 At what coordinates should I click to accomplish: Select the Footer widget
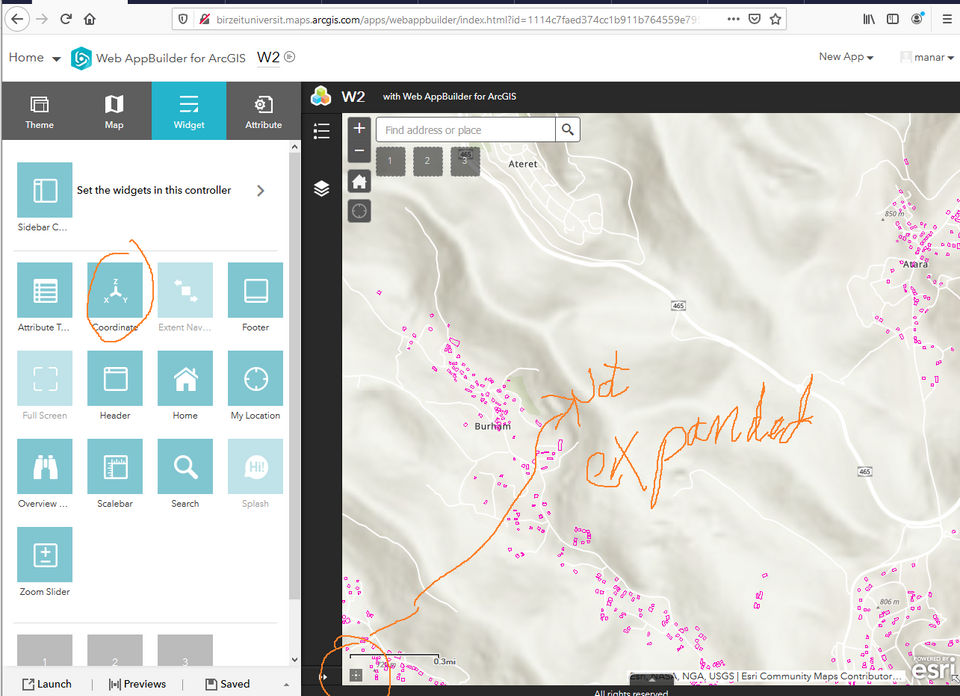coord(255,290)
